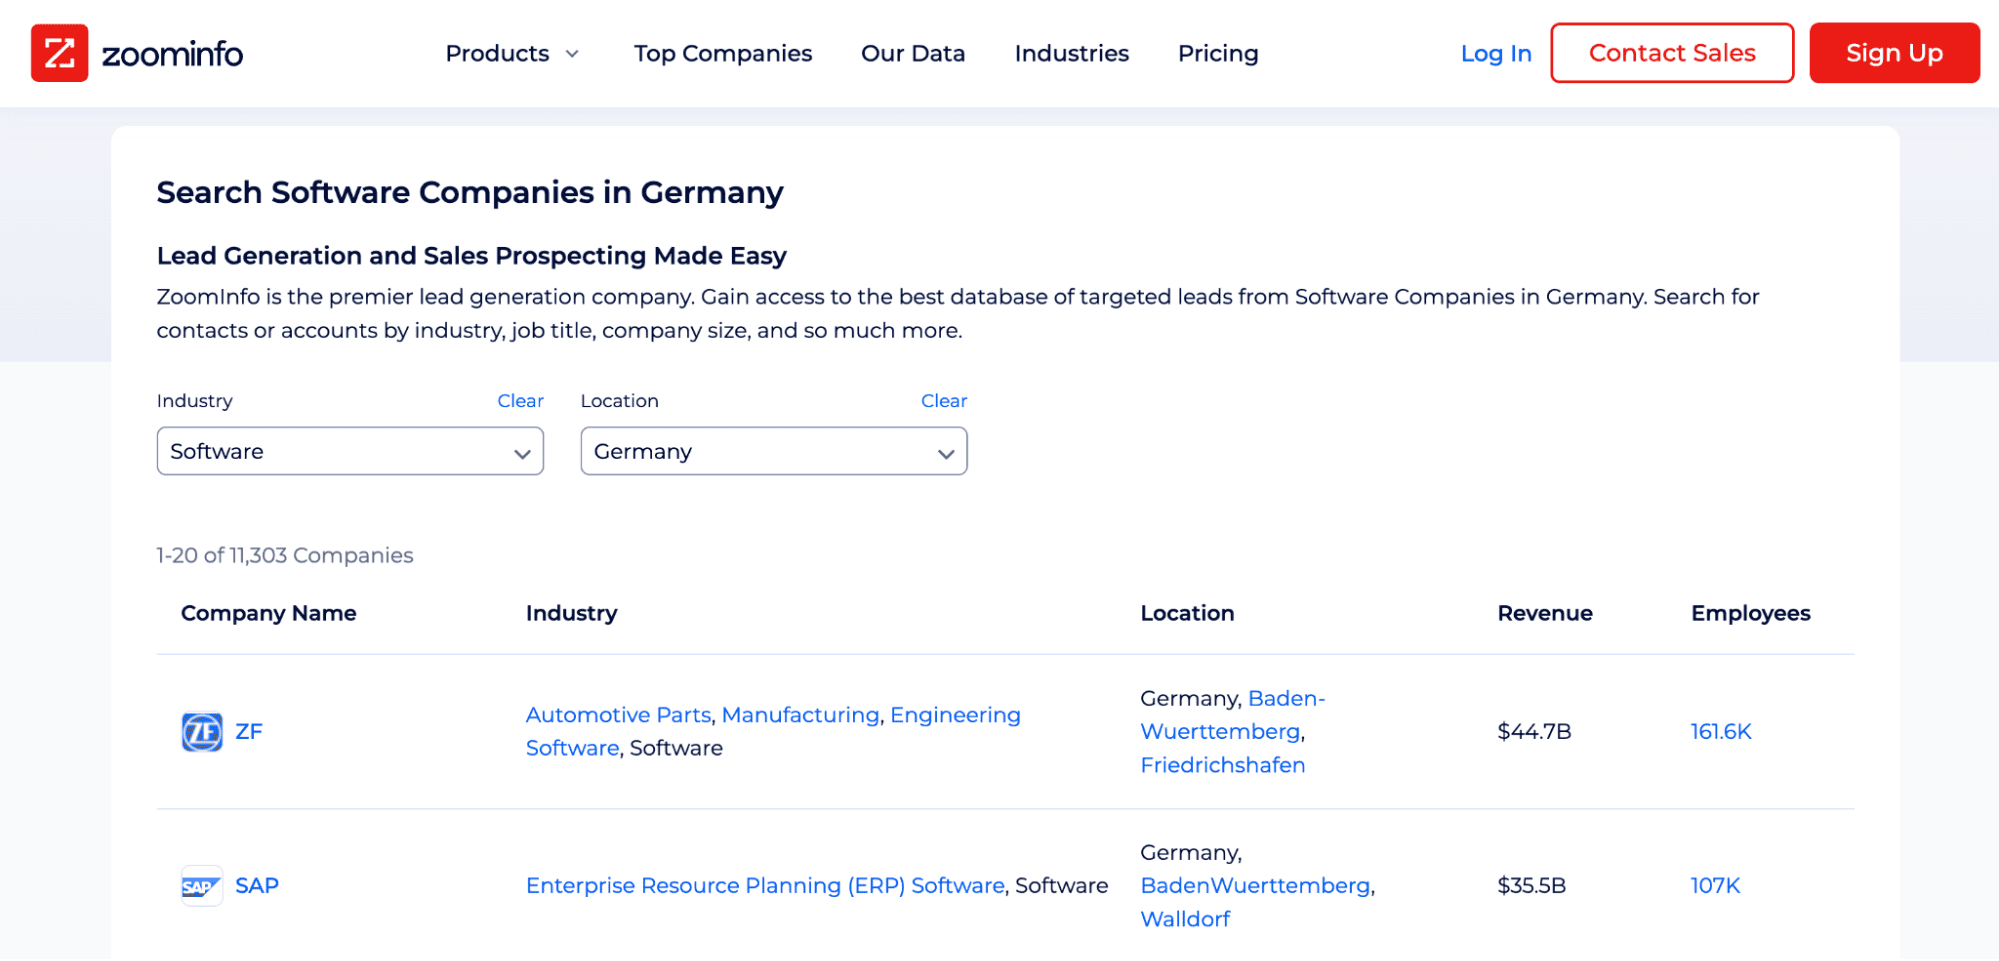Open BadenWuerttemberg location link for SAP
The width and height of the screenshot is (1999, 961).
[x=1256, y=886]
